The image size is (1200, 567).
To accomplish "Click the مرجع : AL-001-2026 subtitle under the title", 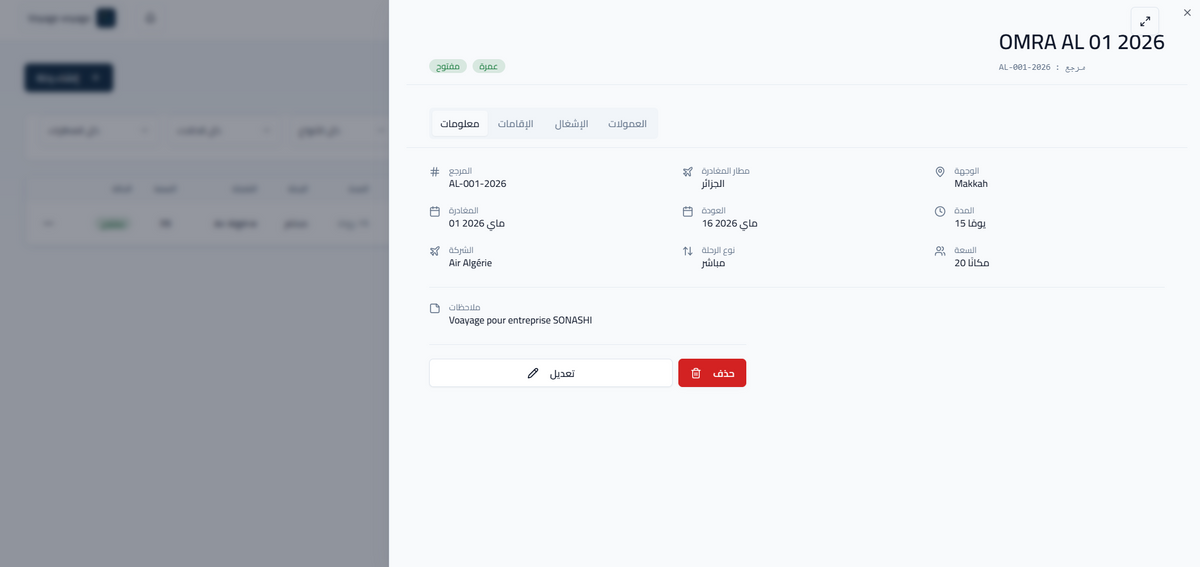I will [1042, 67].
